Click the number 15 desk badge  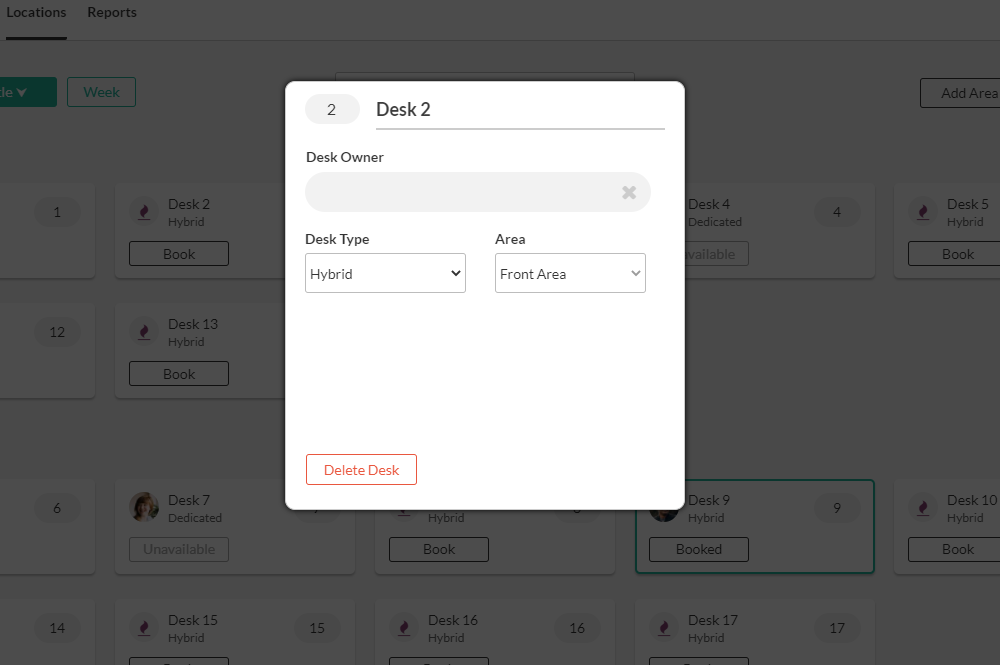coord(317,628)
